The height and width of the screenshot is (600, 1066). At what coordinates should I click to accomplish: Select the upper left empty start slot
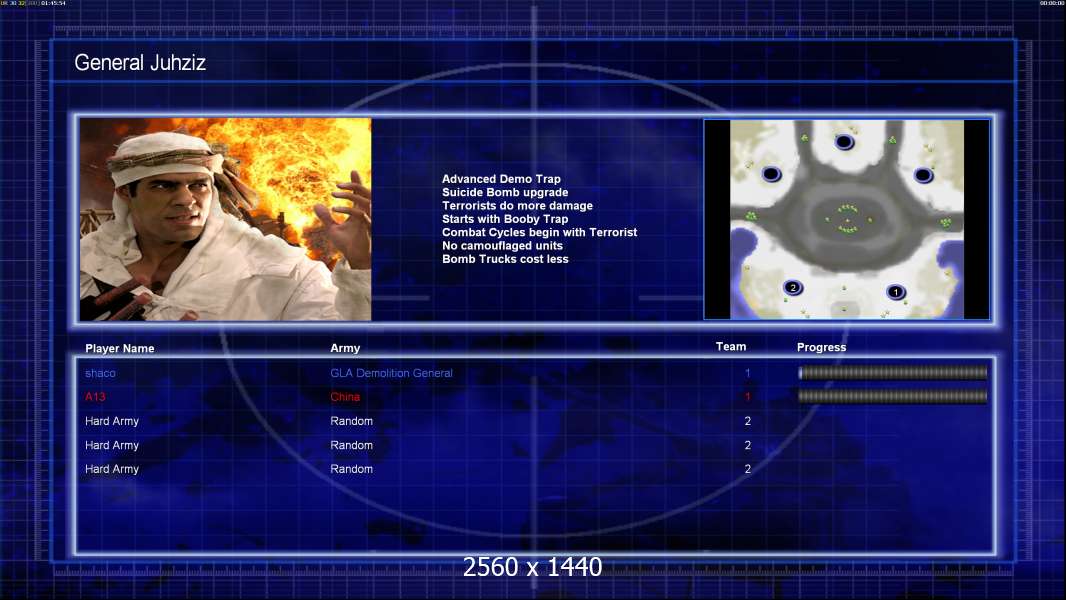point(771,175)
